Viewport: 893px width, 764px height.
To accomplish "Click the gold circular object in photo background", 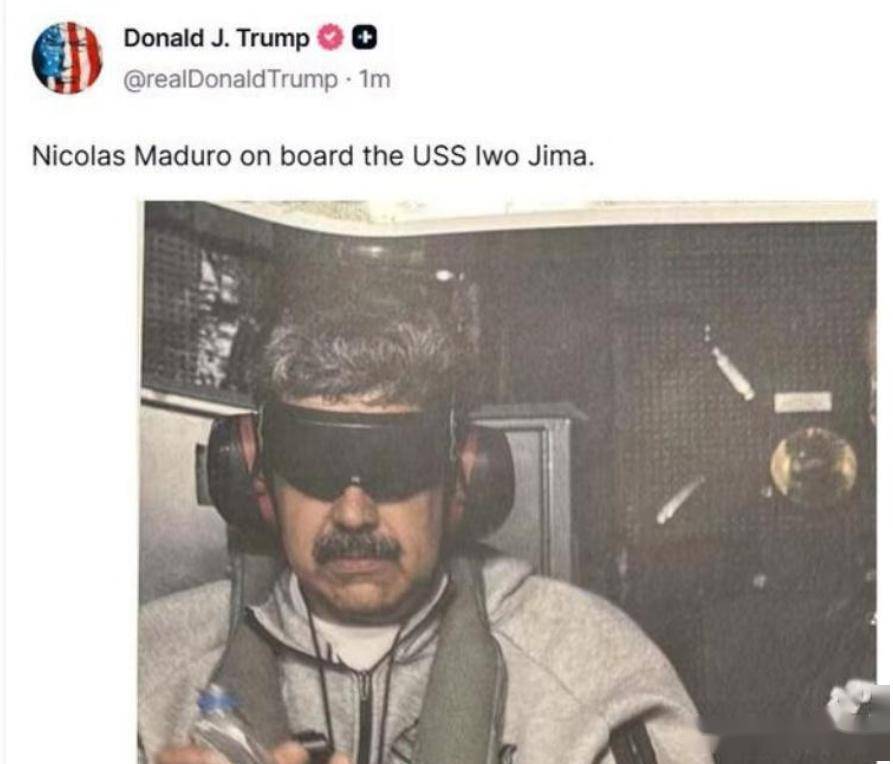I will coord(814,463).
